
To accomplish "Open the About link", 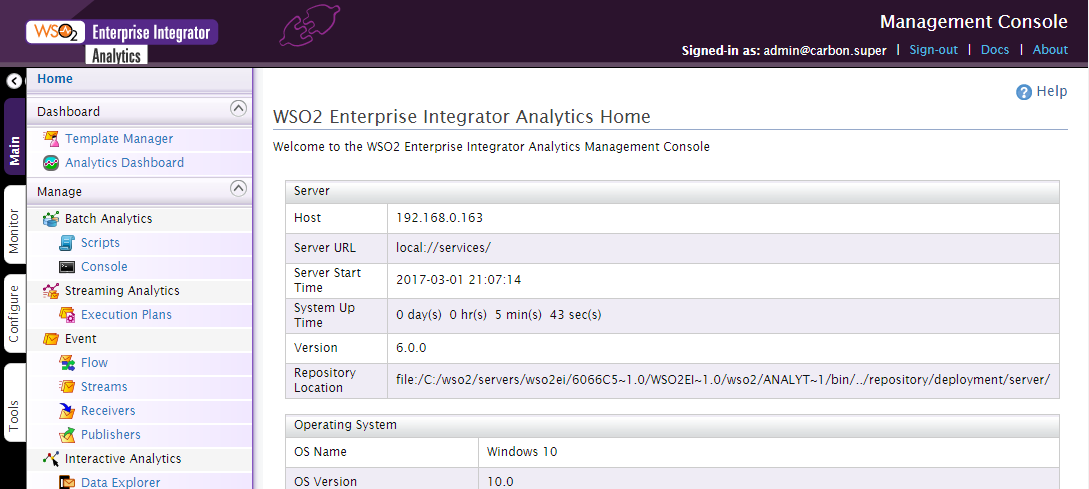I will pyautogui.click(x=1050, y=49).
